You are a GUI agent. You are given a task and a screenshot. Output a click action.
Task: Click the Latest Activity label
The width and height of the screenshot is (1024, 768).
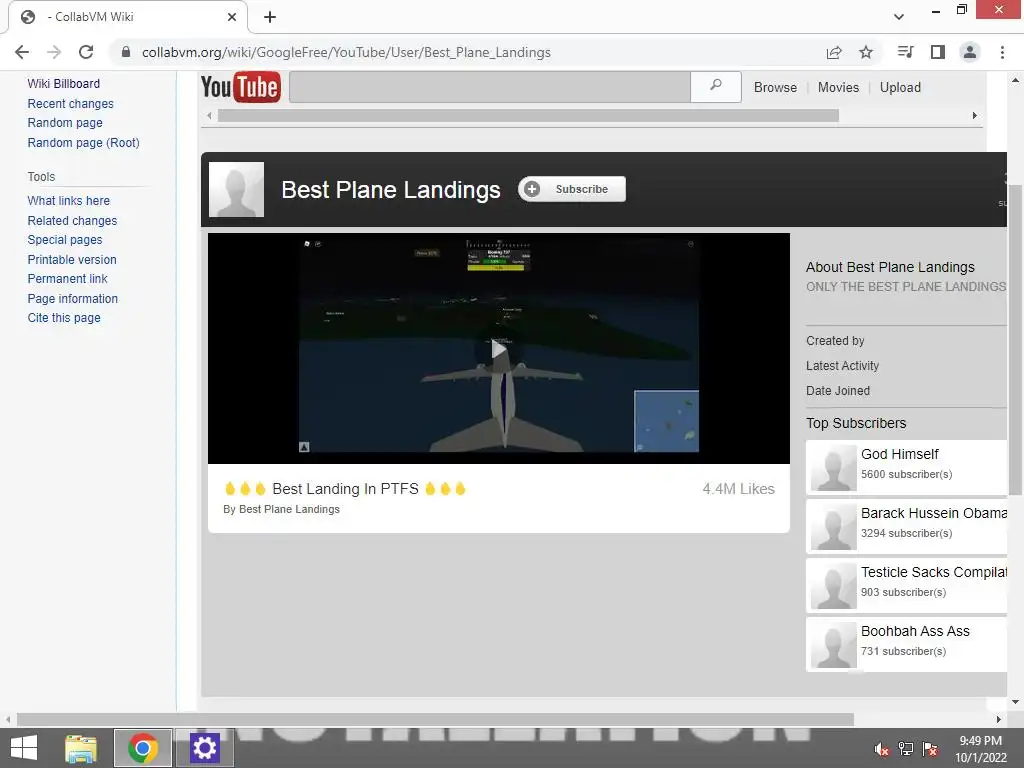(842, 366)
